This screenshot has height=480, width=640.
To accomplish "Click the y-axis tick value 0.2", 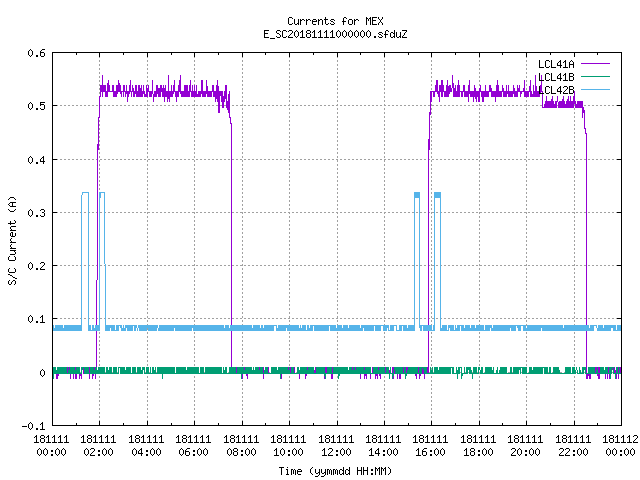I will coord(36,266).
